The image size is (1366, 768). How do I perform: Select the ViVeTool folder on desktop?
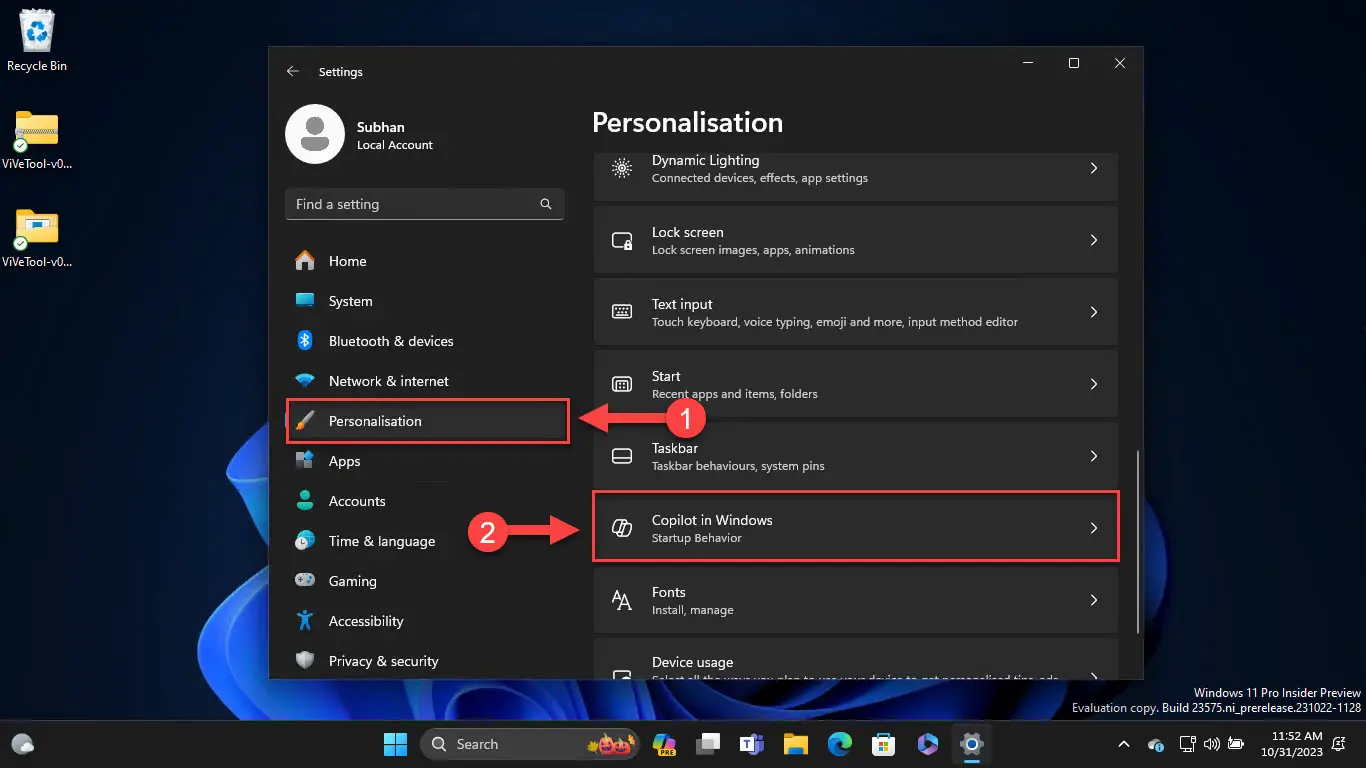pos(37,238)
